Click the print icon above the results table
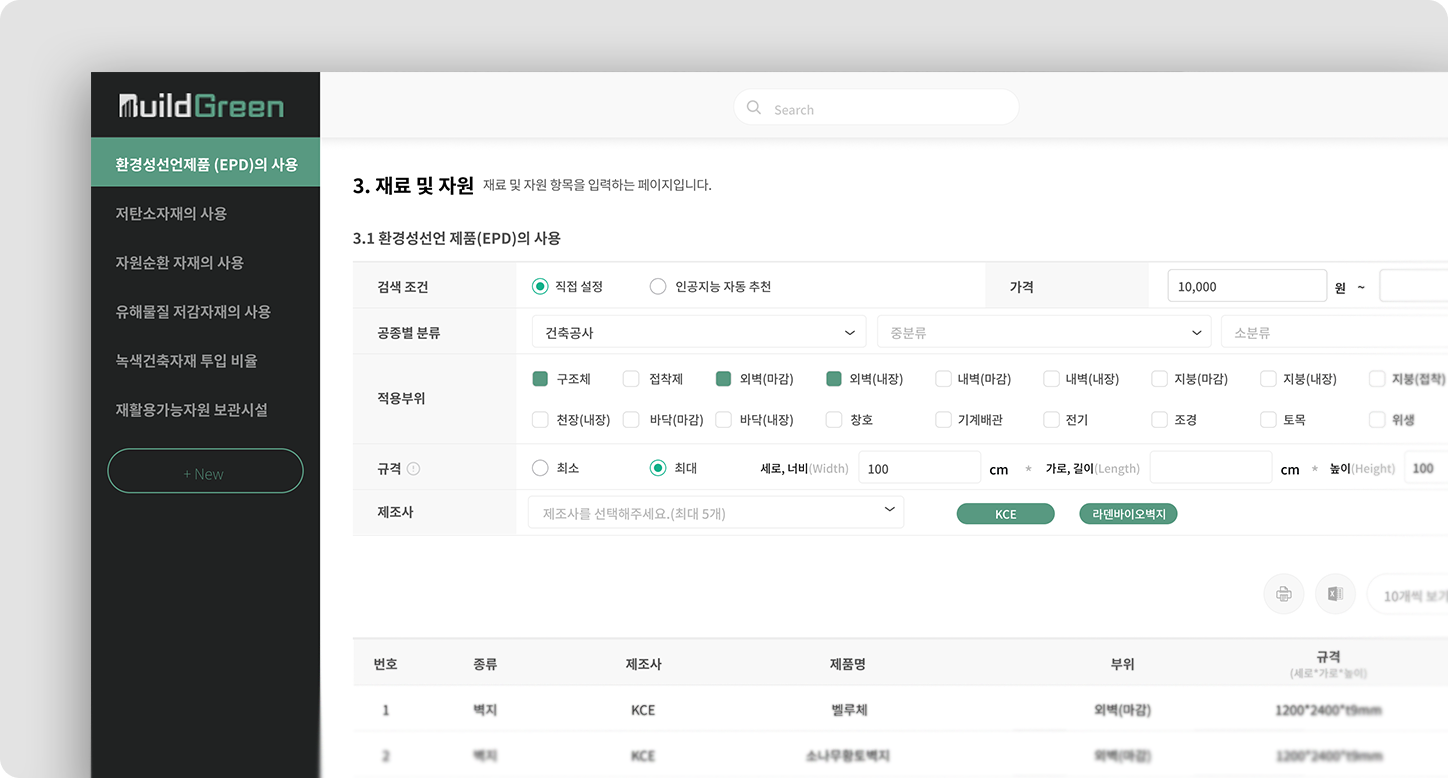Screen dimensions: 1448x778 click(1283, 593)
